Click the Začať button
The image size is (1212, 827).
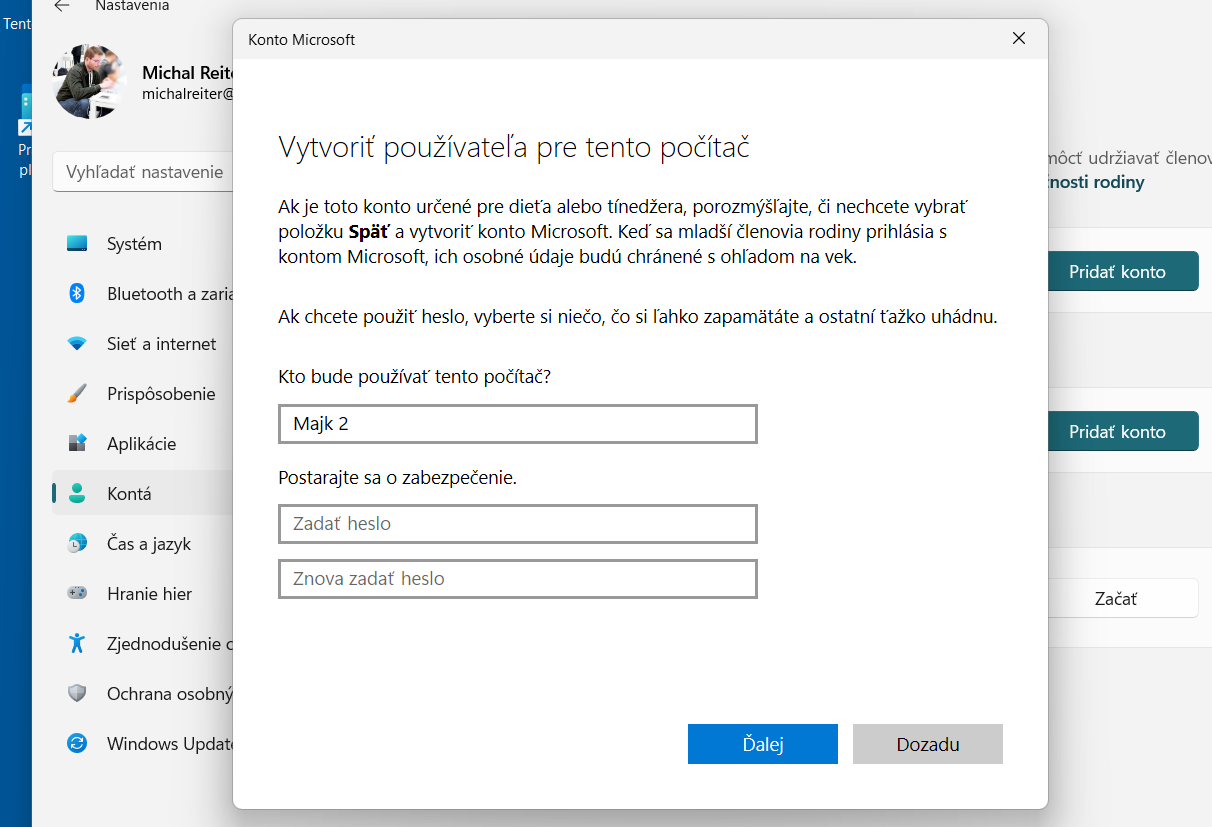point(1116,599)
